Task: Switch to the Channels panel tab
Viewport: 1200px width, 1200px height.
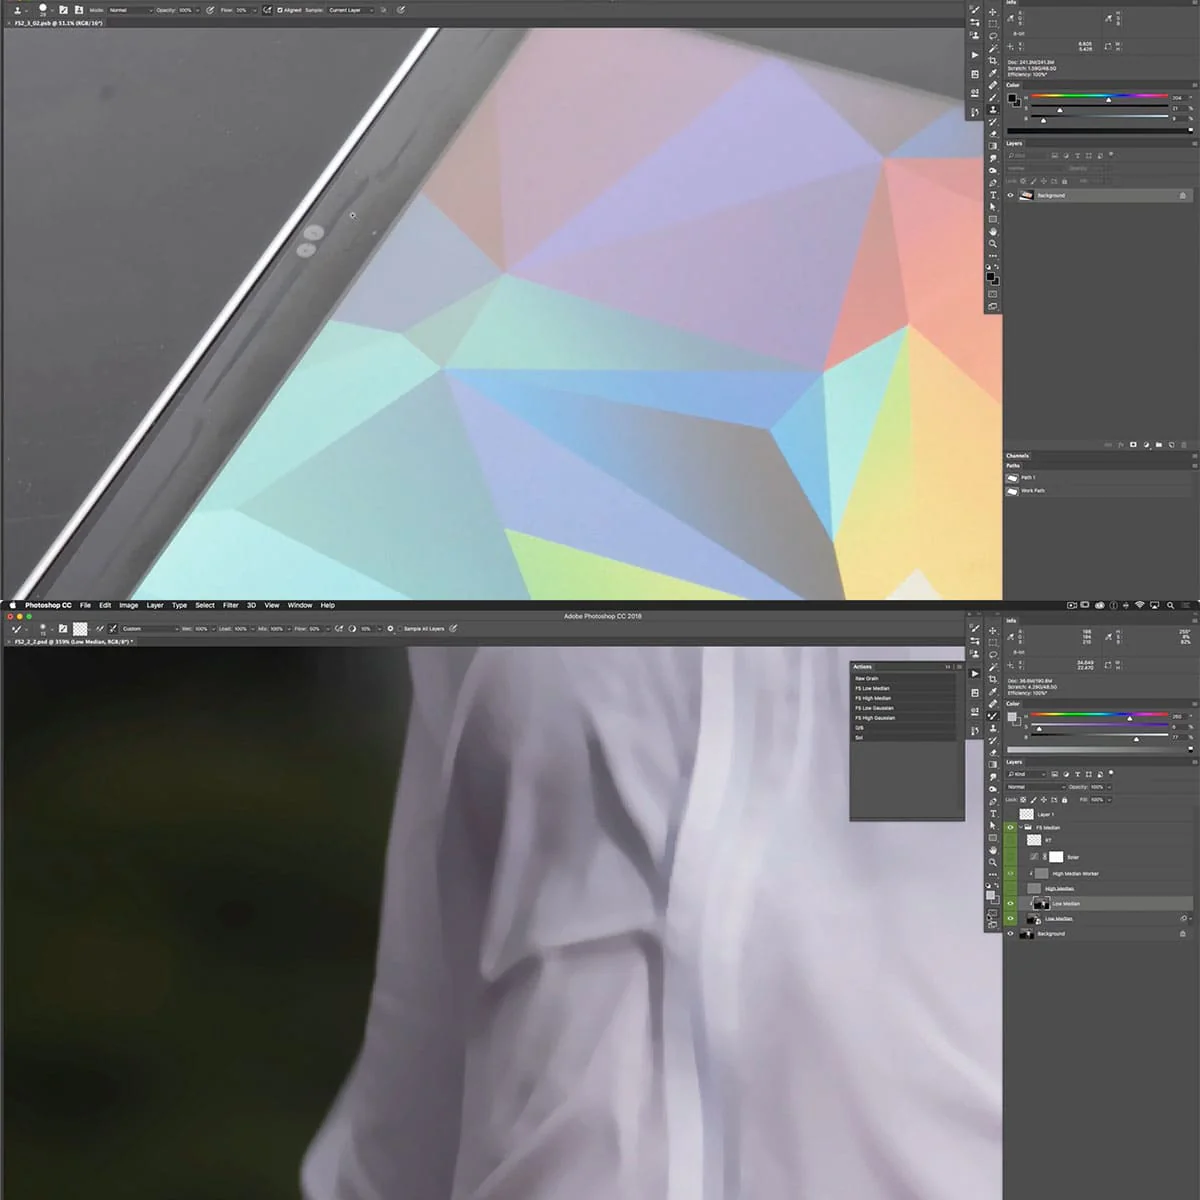Action: [1017, 456]
